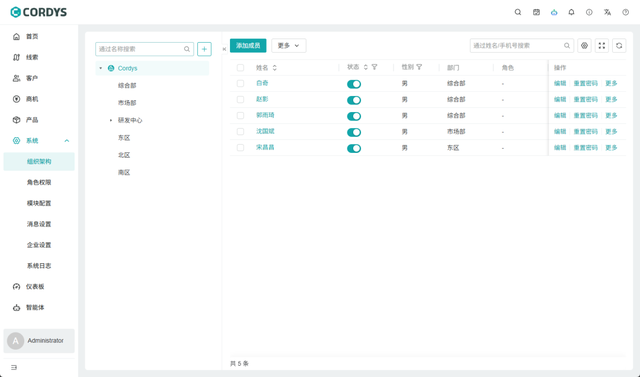Click 重置密码 for 赵影
This screenshot has height=377, width=640.
pyautogui.click(x=586, y=100)
